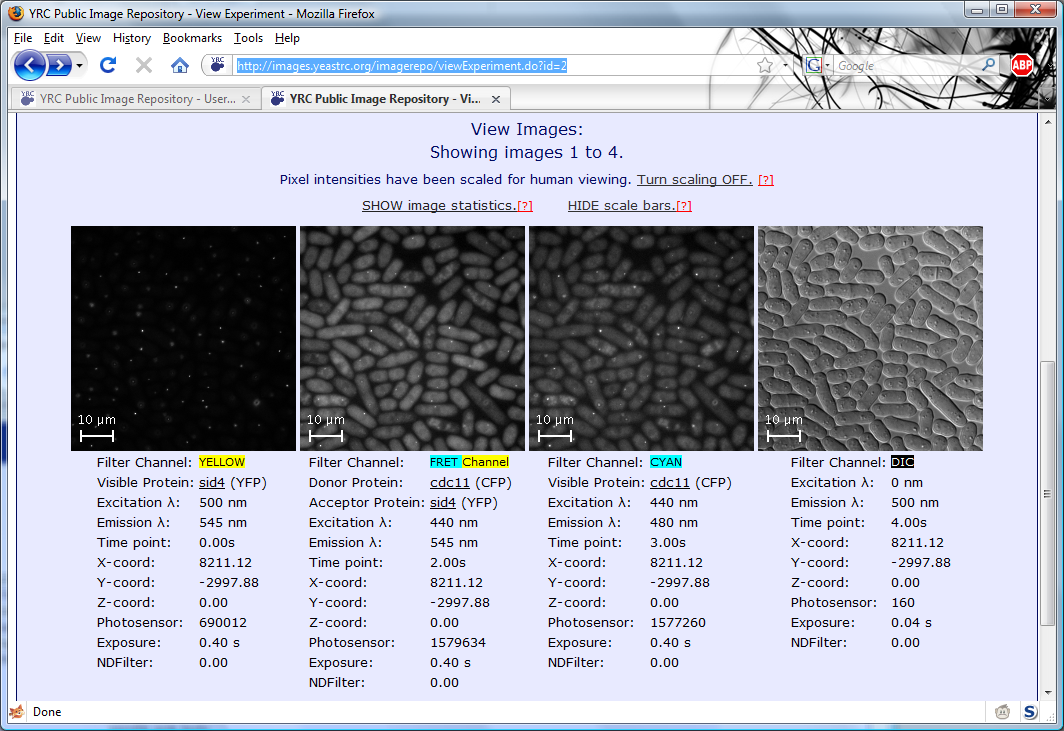Image resolution: width=1064 pixels, height=731 pixels.
Task: Click the Forward navigation arrow
Action: point(59,66)
